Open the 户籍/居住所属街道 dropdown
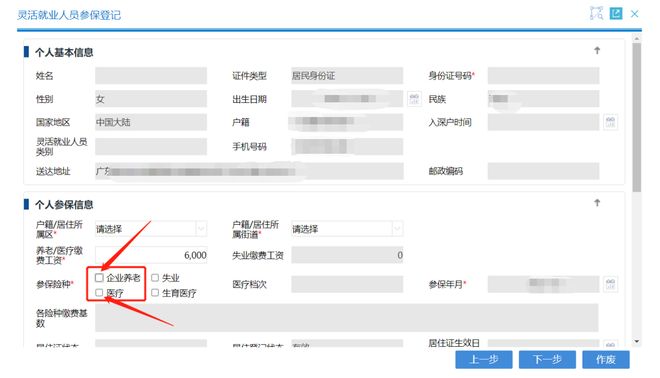The width and height of the screenshot is (660, 378). (x=347, y=229)
